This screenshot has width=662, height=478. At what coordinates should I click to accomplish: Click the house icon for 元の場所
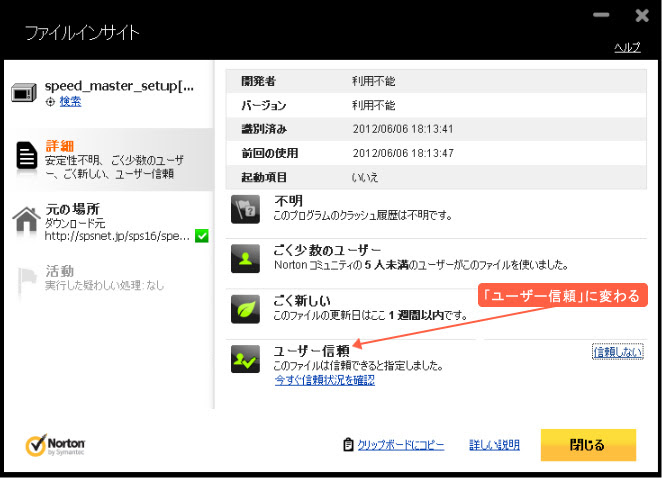[26, 220]
